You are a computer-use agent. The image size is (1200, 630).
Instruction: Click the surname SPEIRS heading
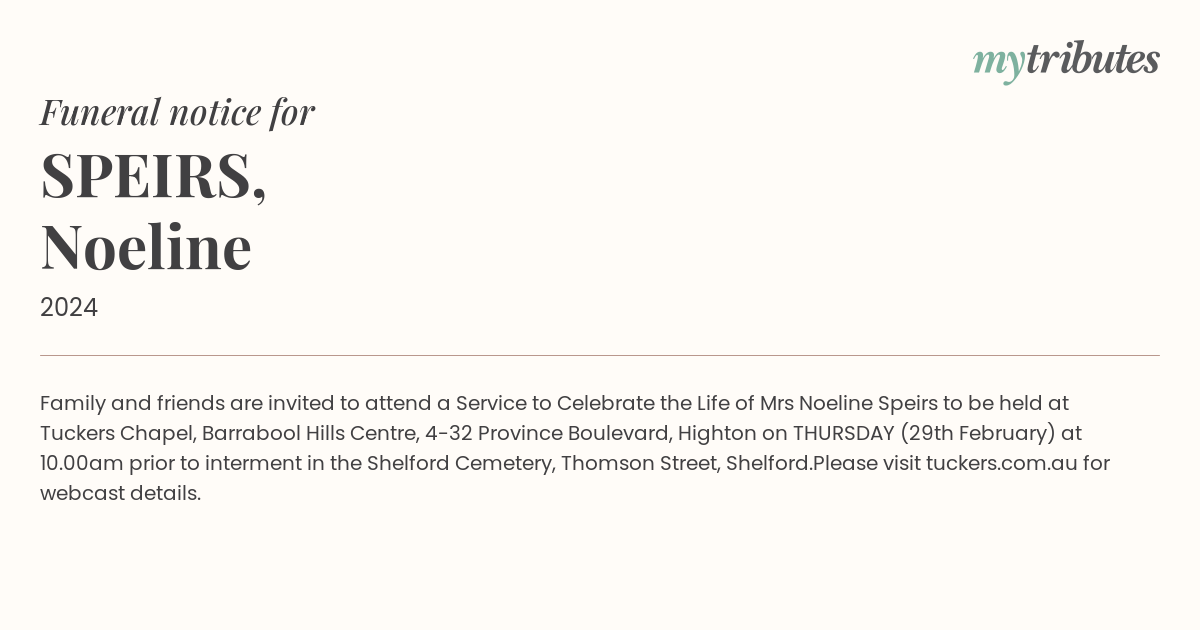153,175
